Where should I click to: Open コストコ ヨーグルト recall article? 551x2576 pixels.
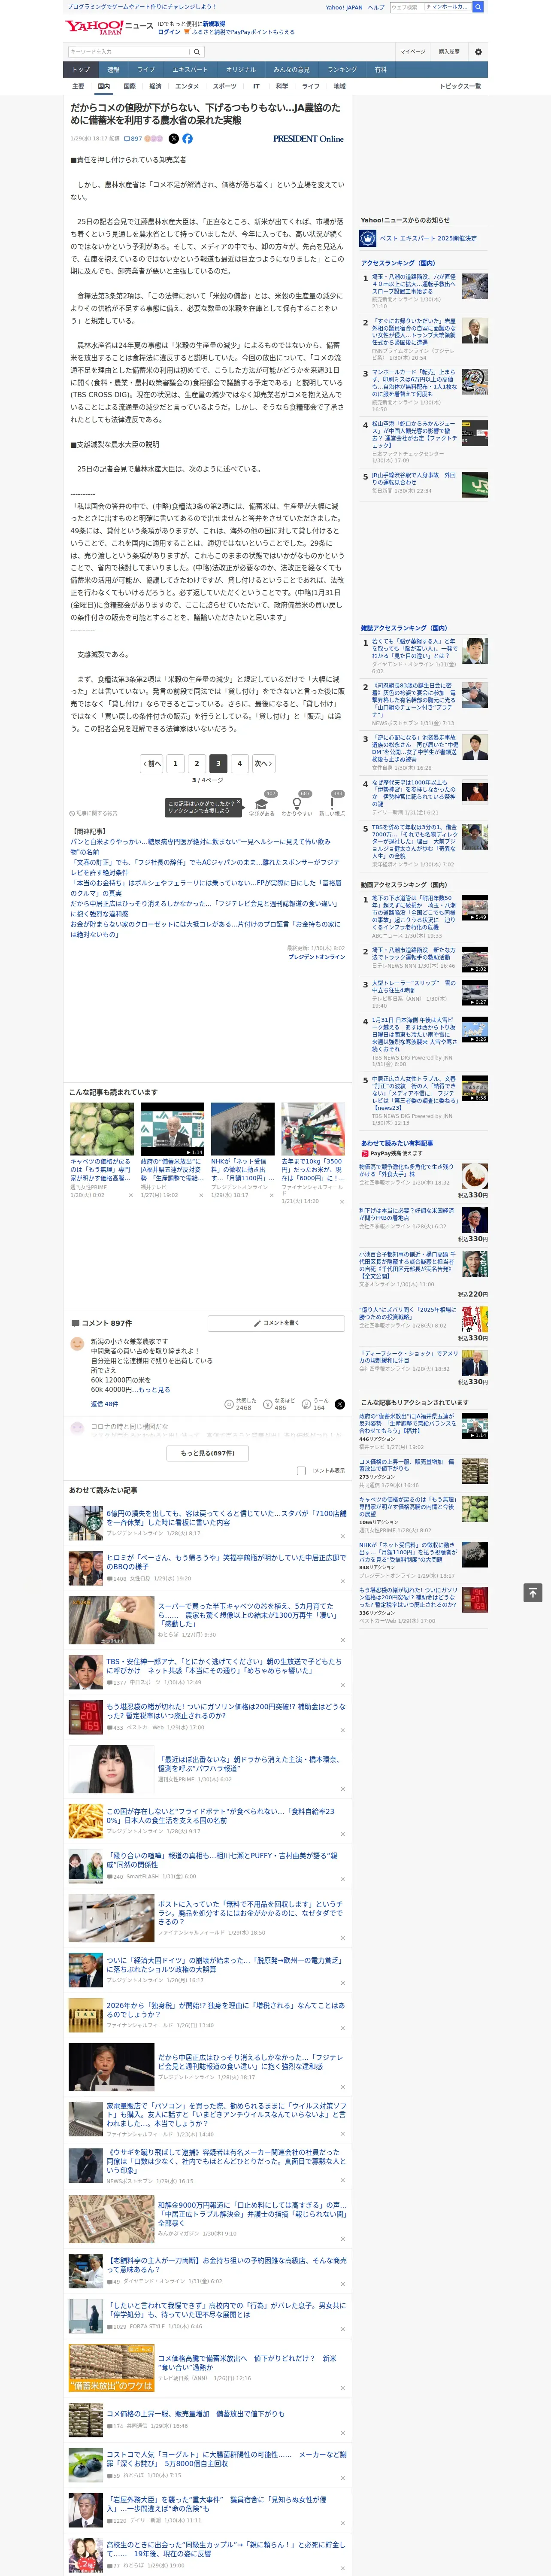[x=226, y=2458]
